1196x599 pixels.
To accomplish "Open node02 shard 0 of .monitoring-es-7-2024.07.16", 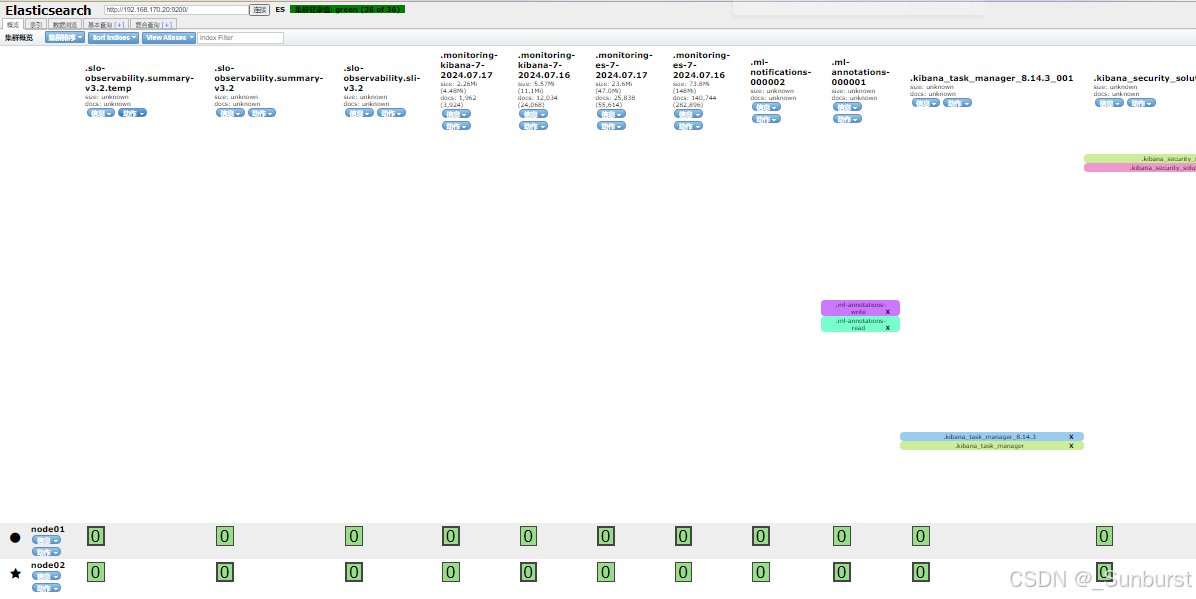I will (683, 572).
